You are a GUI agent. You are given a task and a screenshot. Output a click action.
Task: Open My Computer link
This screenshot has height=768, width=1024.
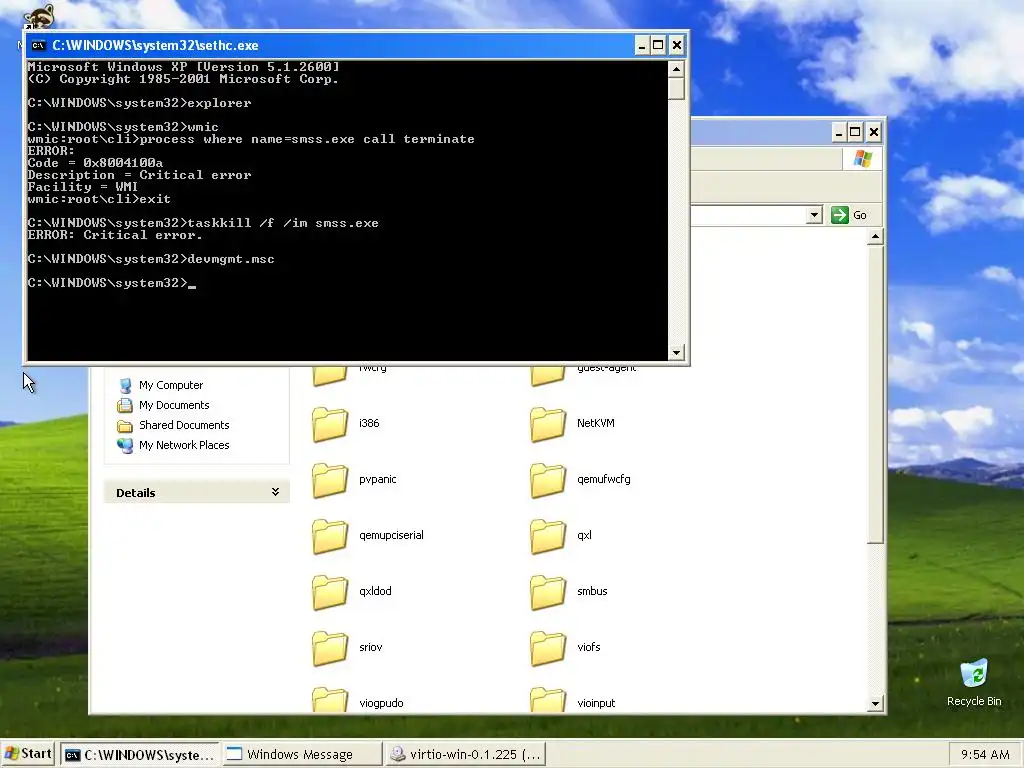pyautogui.click(x=171, y=385)
